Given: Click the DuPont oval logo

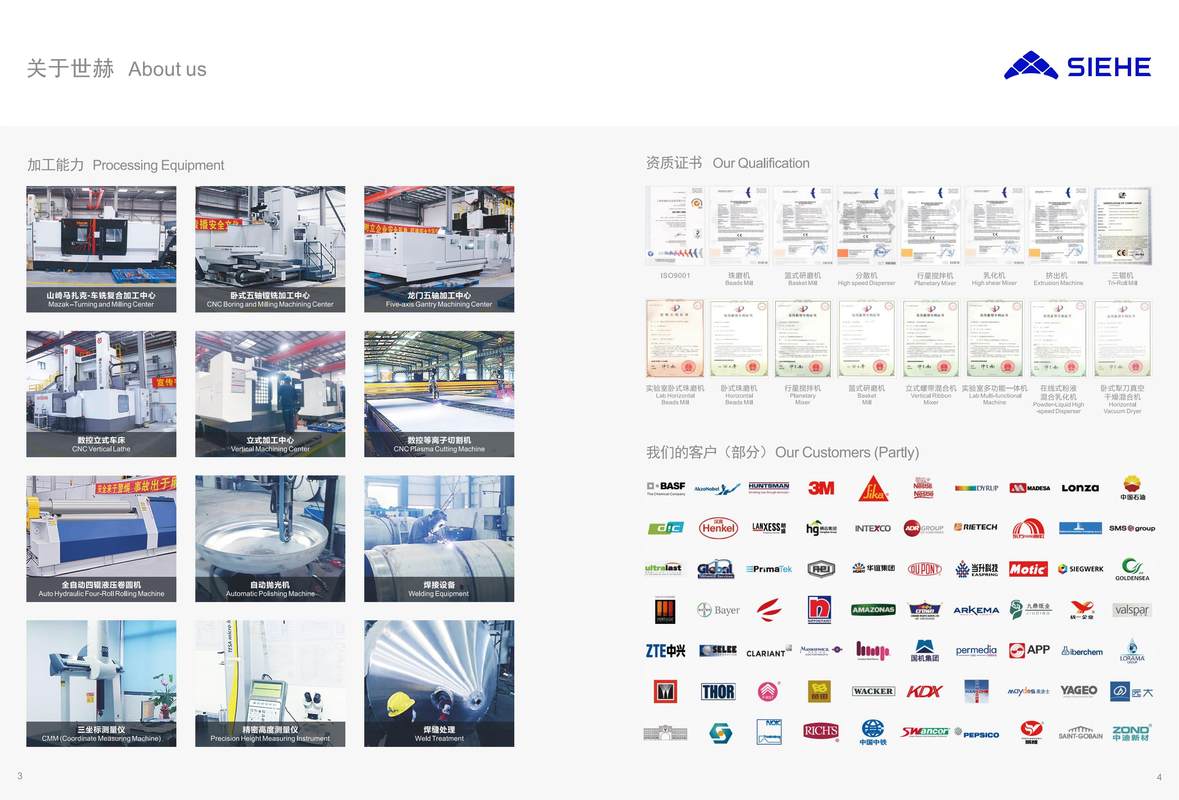Looking at the screenshot, I should point(924,569).
